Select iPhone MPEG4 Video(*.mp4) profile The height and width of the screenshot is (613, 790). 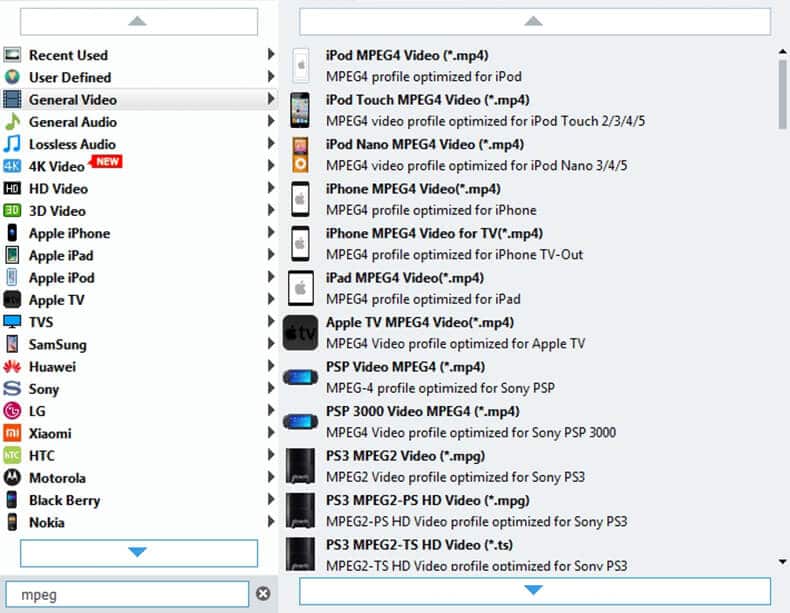click(x=529, y=199)
